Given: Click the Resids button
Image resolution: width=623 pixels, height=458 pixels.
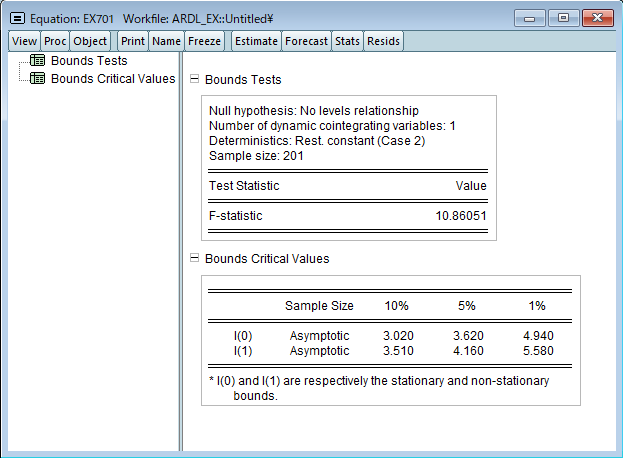Looking at the screenshot, I should (x=383, y=41).
